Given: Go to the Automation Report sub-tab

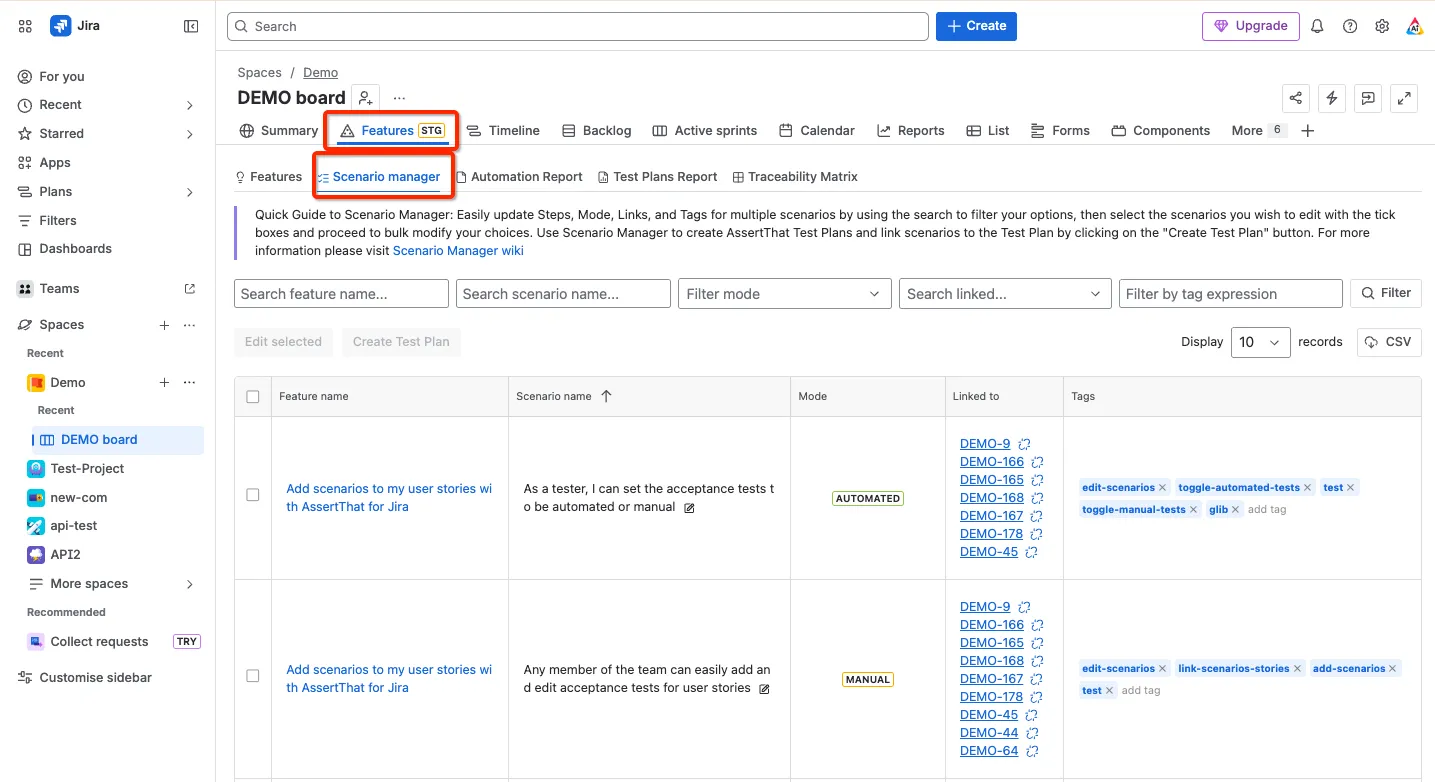Looking at the screenshot, I should [x=519, y=177].
